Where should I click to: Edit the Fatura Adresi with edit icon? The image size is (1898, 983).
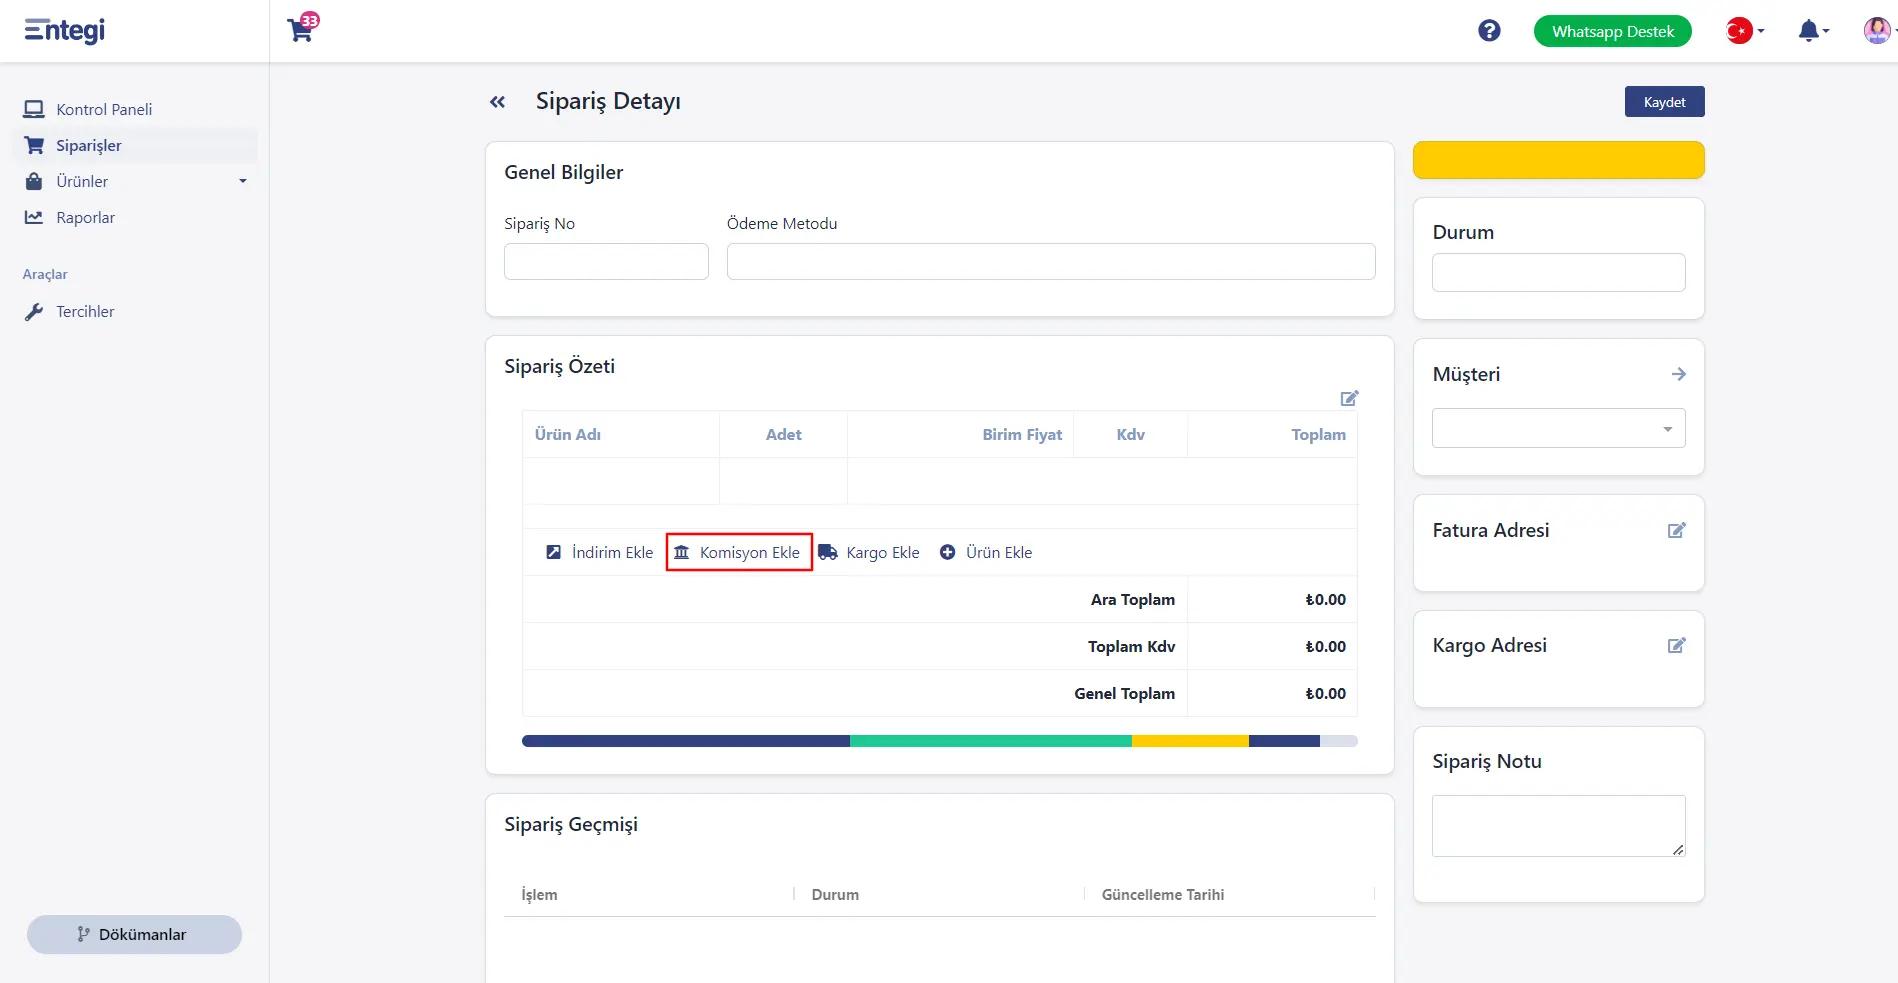pos(1677,530)
